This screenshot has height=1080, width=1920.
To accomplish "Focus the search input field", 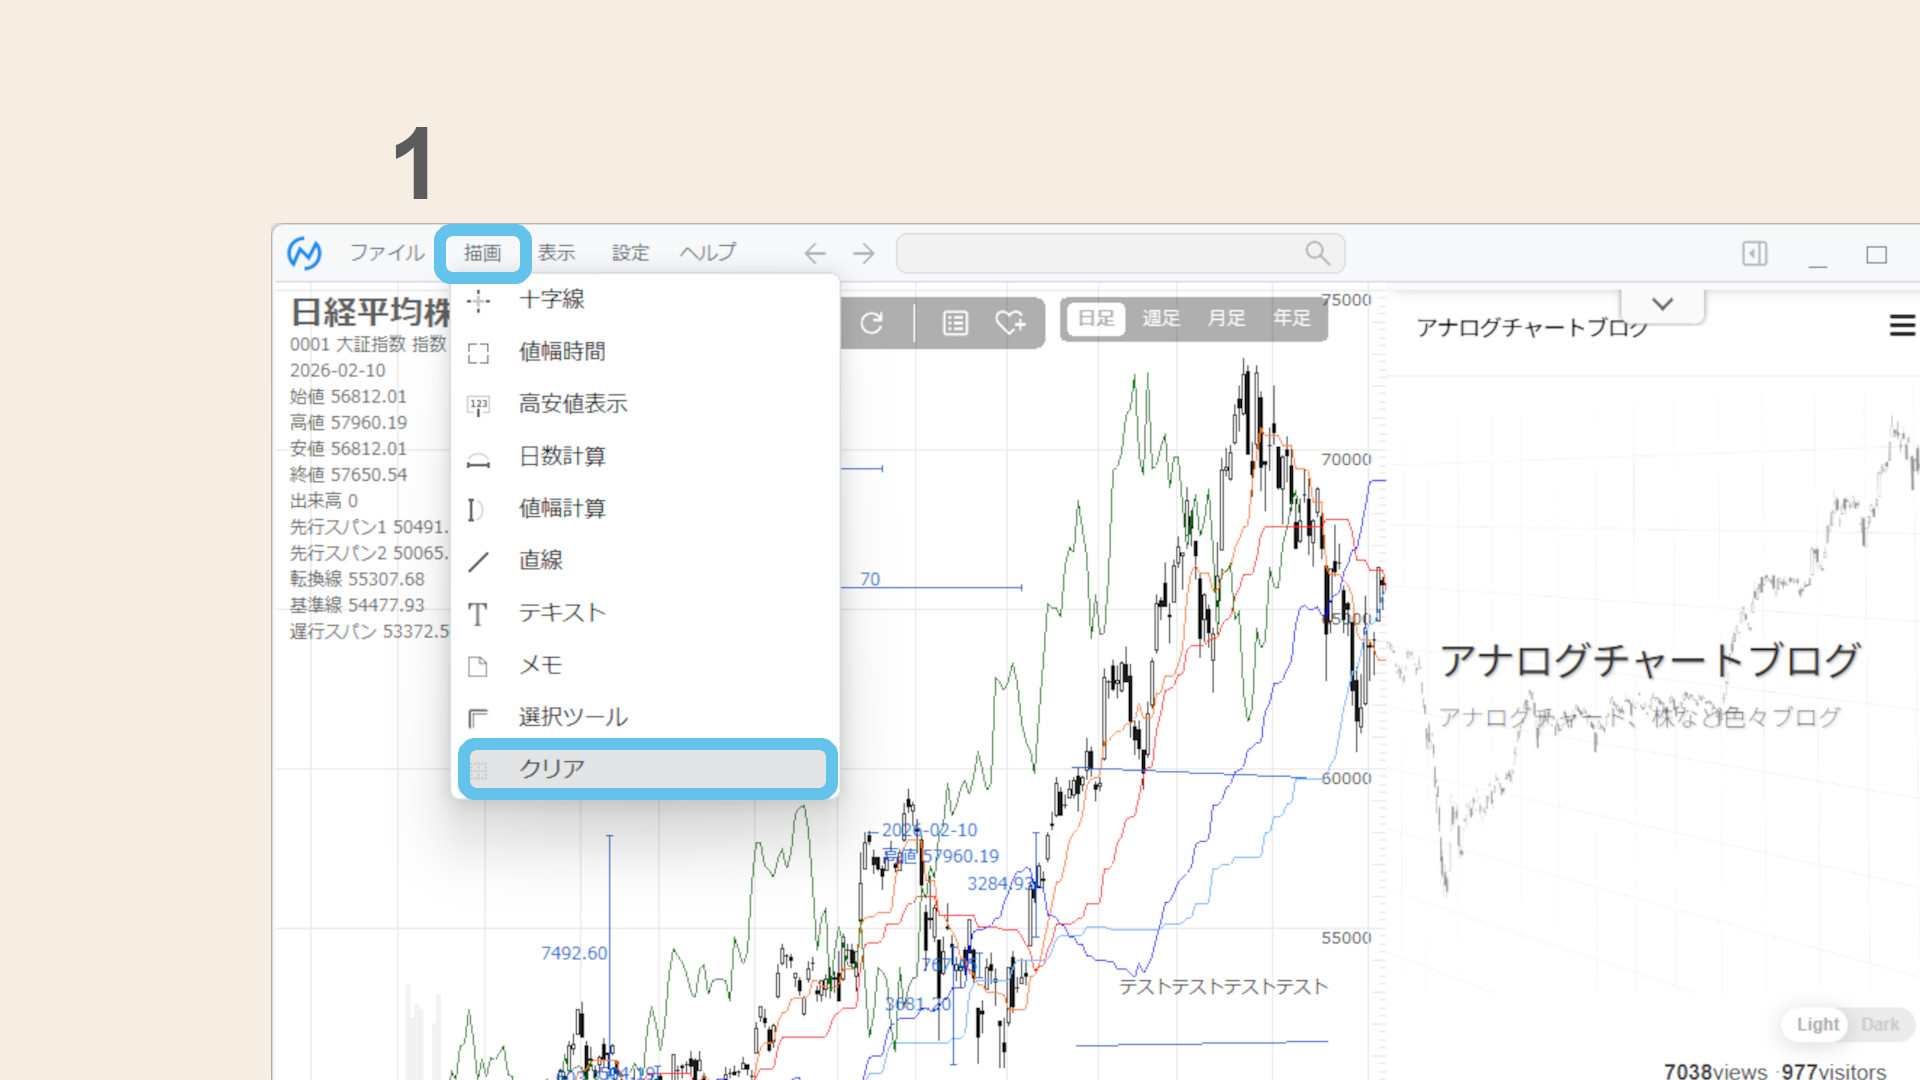I will click(1120, 253).
